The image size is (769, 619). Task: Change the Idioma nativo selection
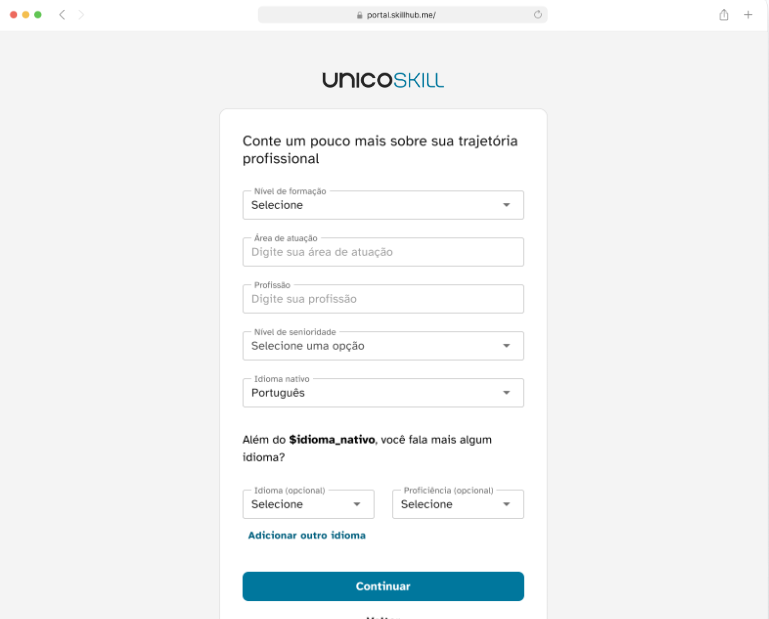coord(383,393)
